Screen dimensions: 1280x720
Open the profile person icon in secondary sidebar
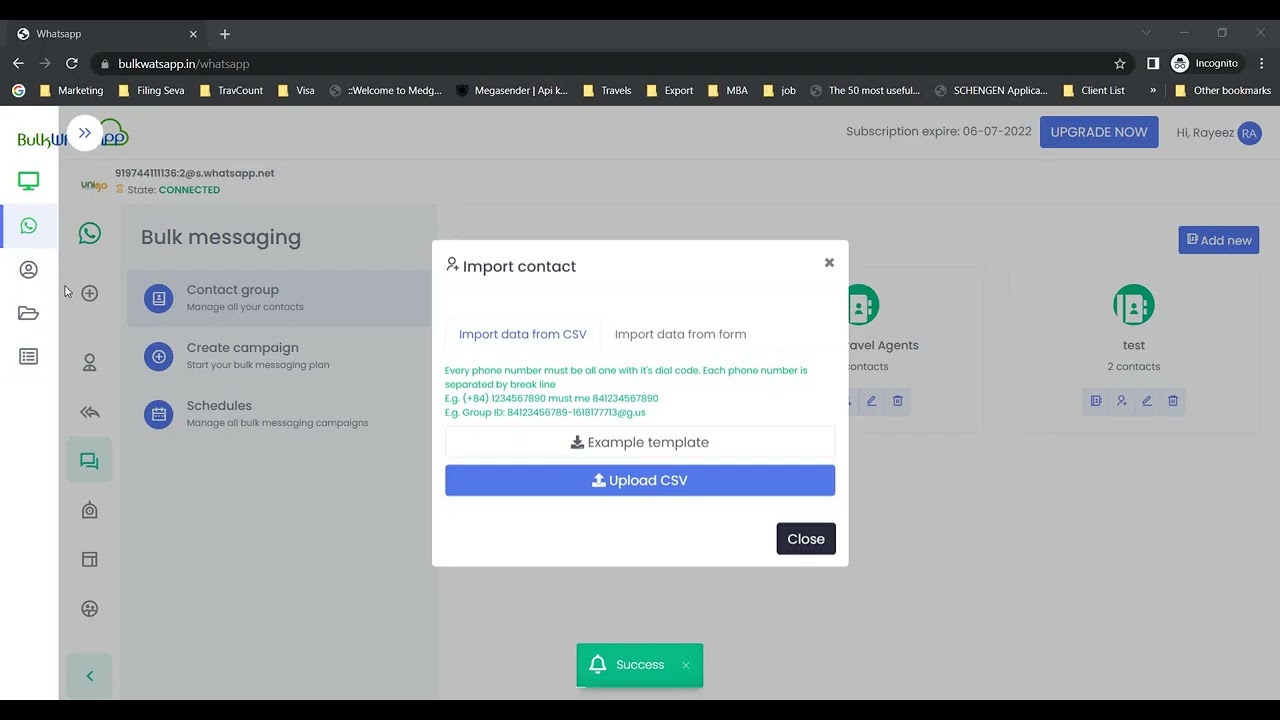[90, 363]
